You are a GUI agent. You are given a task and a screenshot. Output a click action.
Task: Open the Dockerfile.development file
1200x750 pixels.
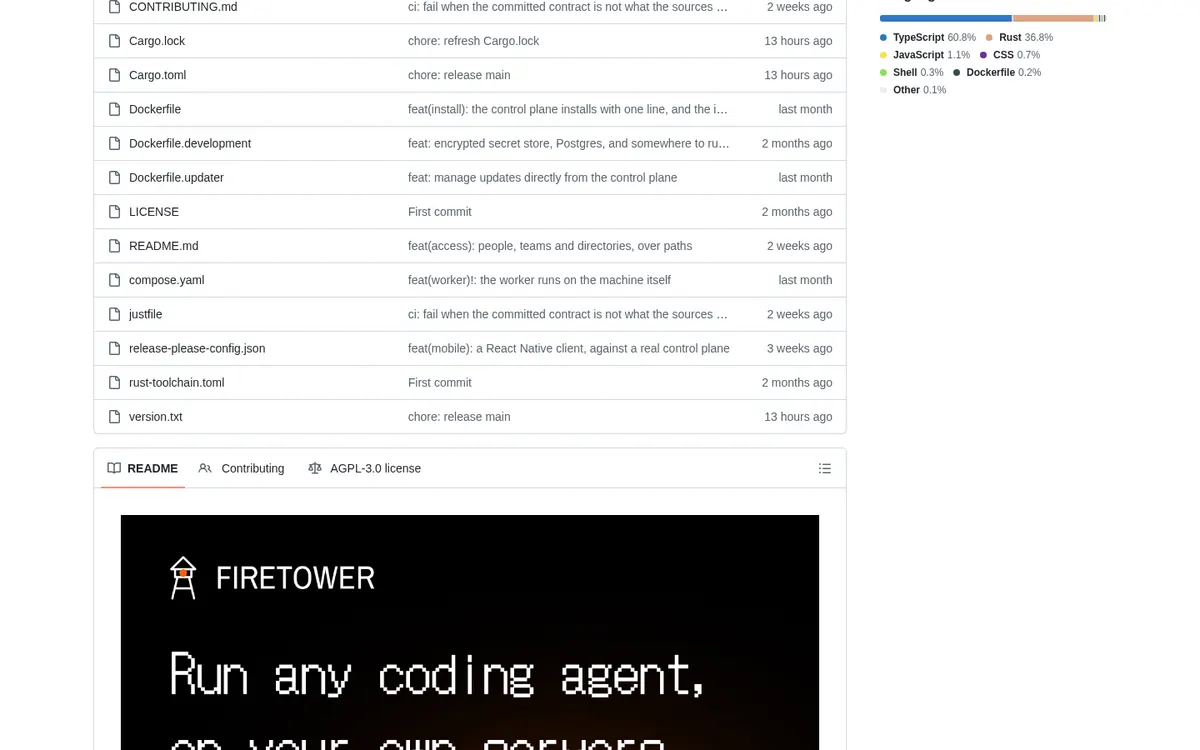point(190,143)
